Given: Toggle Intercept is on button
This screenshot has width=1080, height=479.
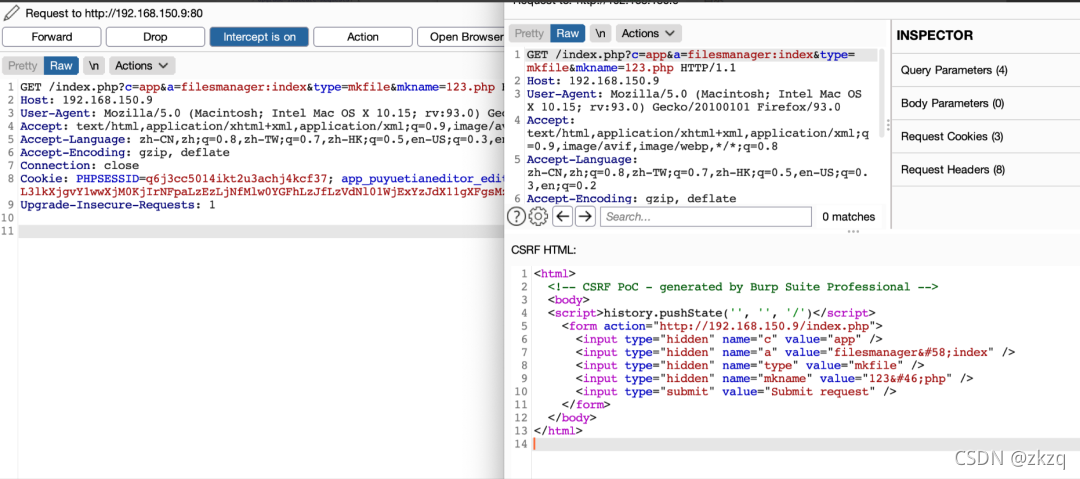Looking at the screenshot, I should tap(259, 37).
